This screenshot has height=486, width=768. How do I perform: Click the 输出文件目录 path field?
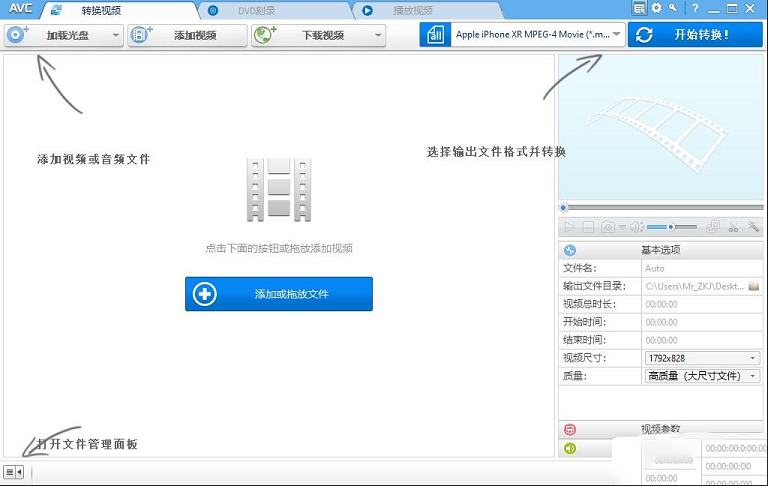point(695,286)
